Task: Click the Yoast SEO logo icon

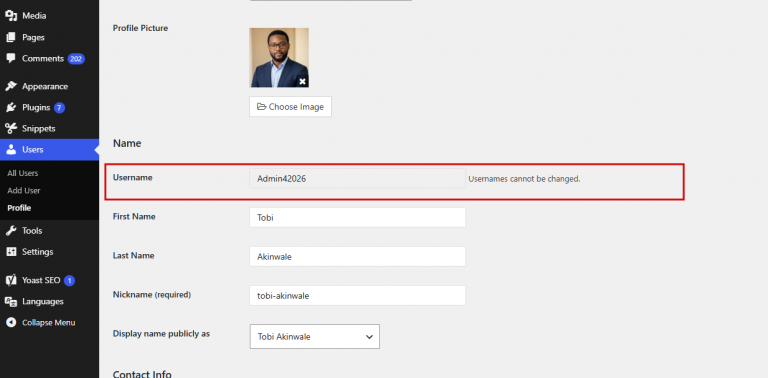Action: pyautogui.click(x=11, y=281)
